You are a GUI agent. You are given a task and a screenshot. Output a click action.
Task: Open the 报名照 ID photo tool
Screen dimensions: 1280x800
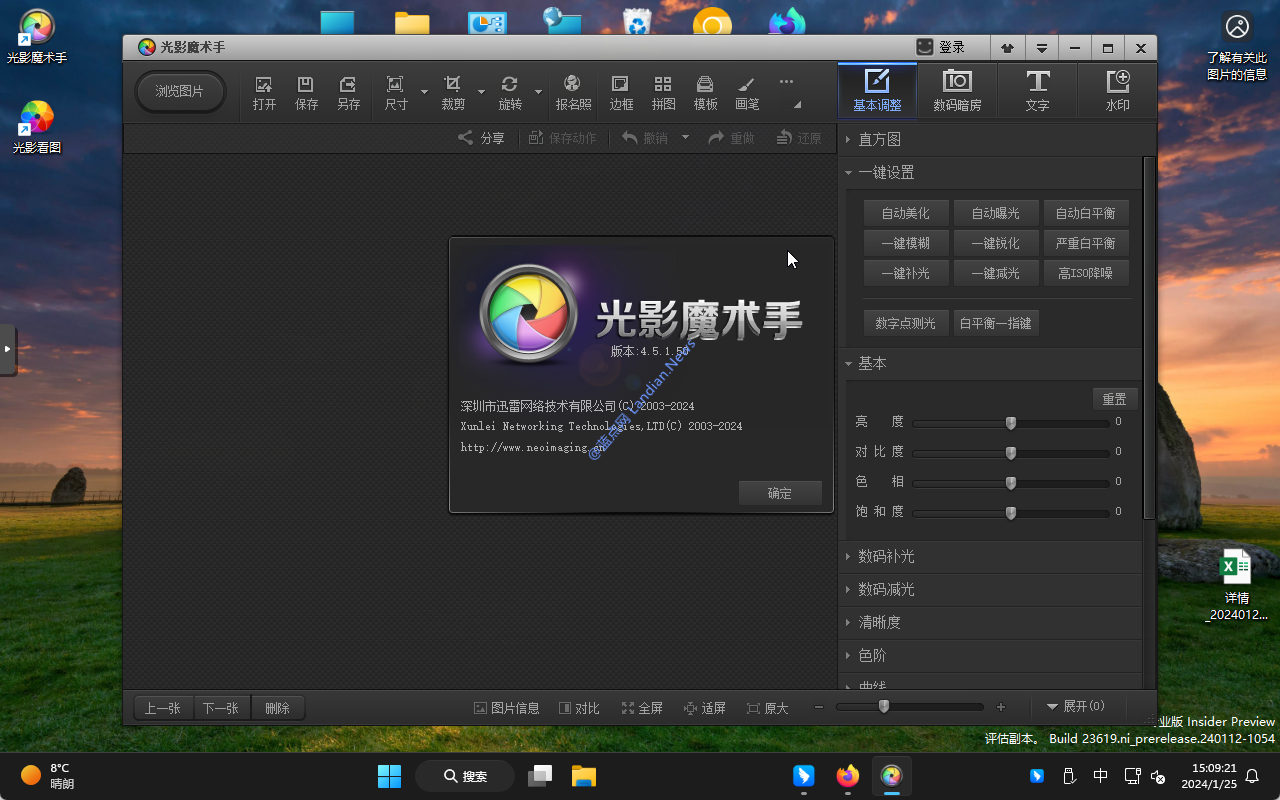[x=573, y=93]
